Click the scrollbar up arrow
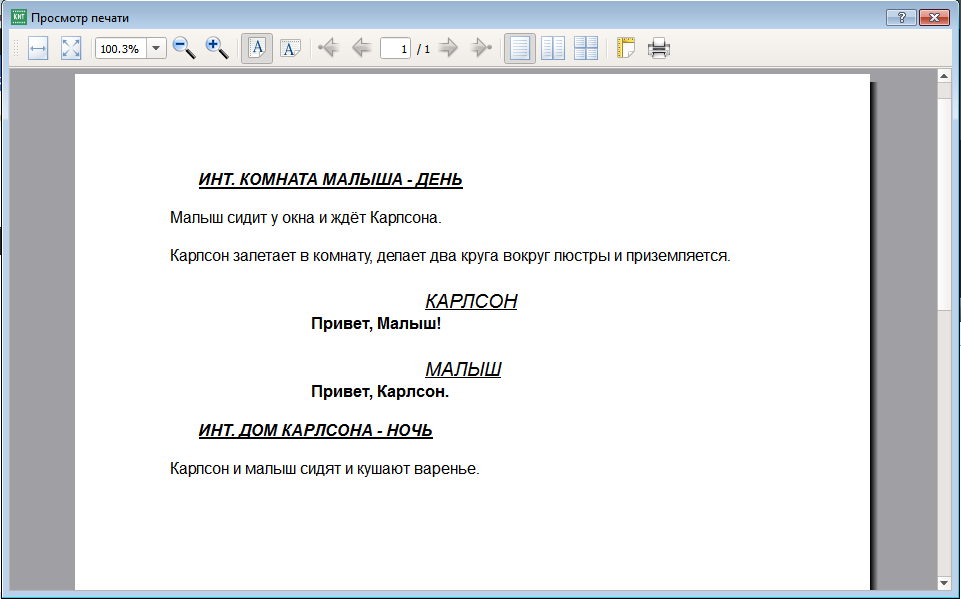 pos(944,76)
